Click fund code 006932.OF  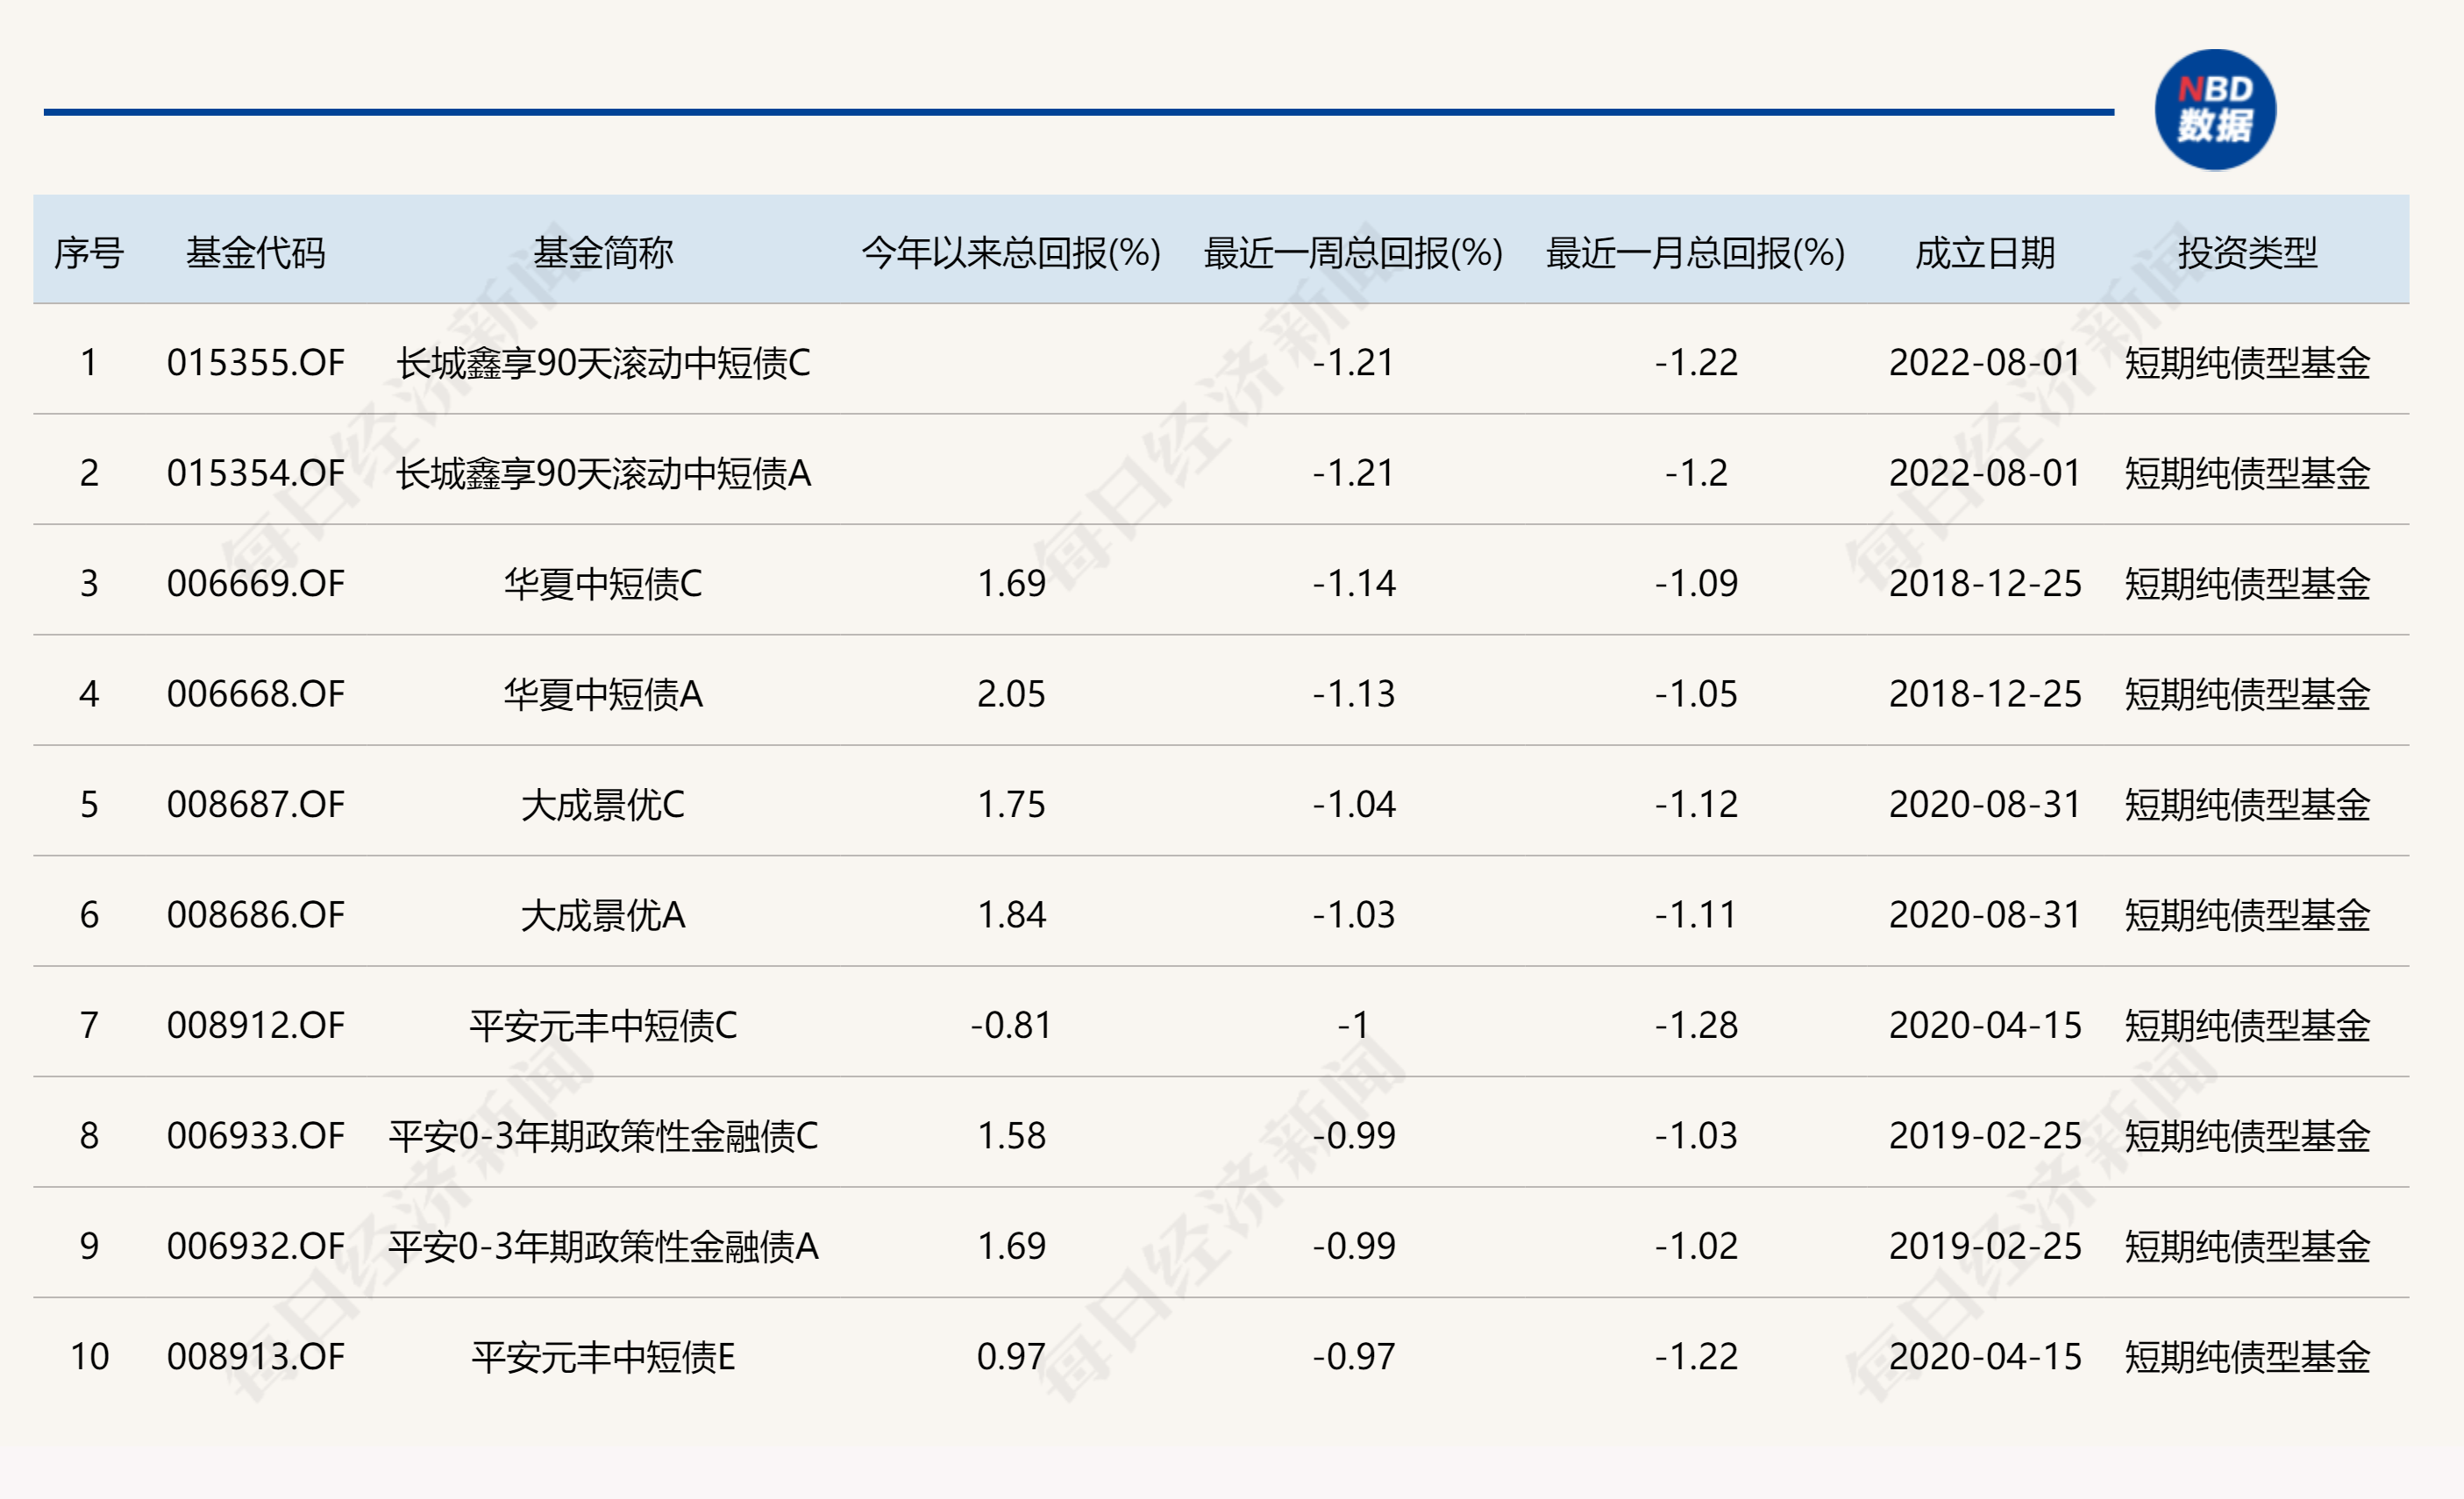coord(256,1247)
